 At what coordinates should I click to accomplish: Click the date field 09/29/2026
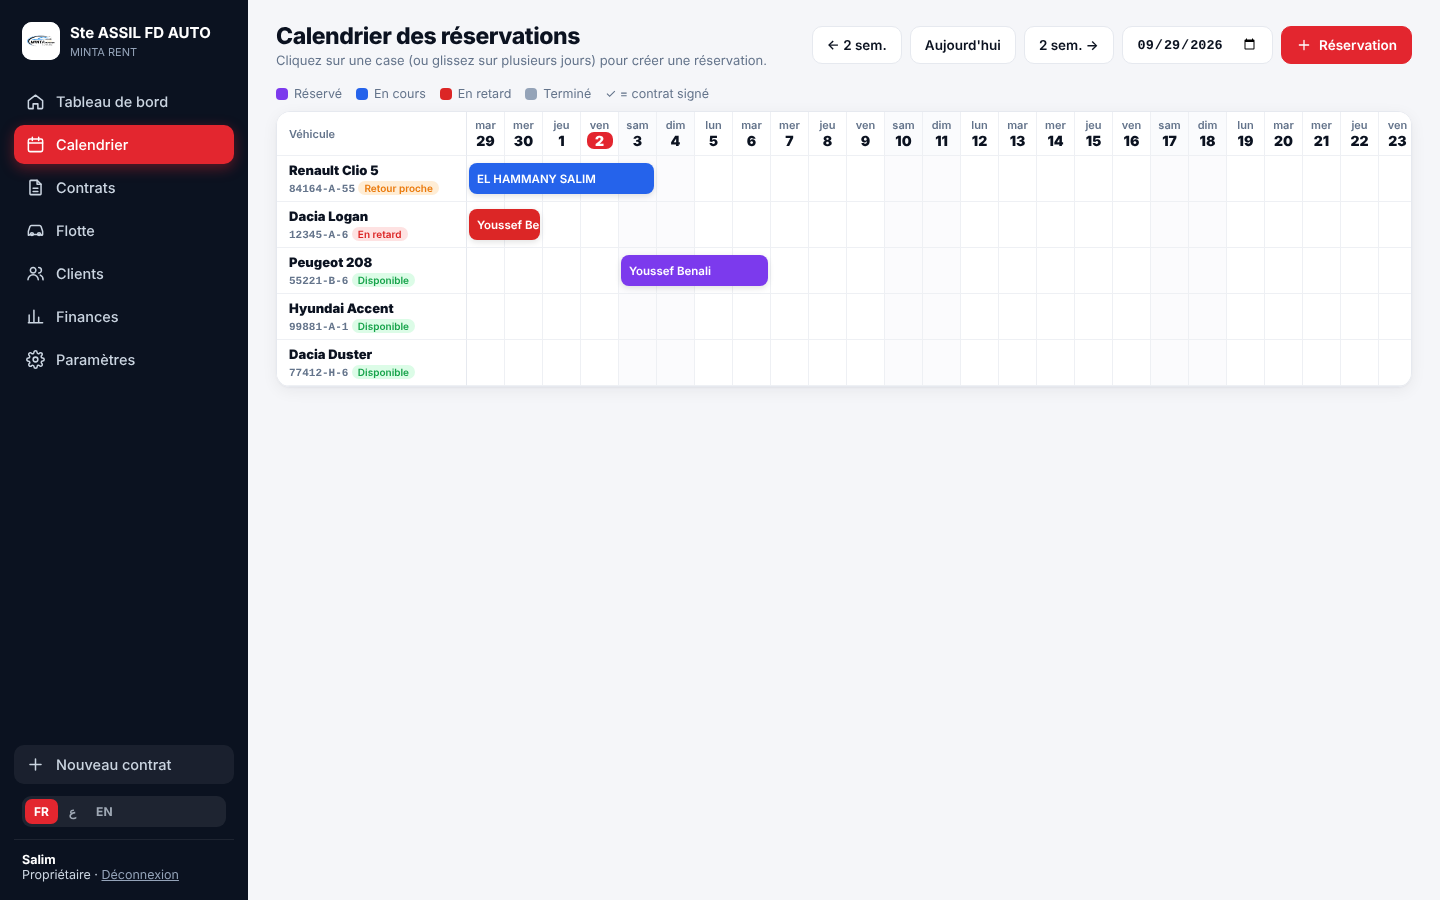tap(1197, 45)
